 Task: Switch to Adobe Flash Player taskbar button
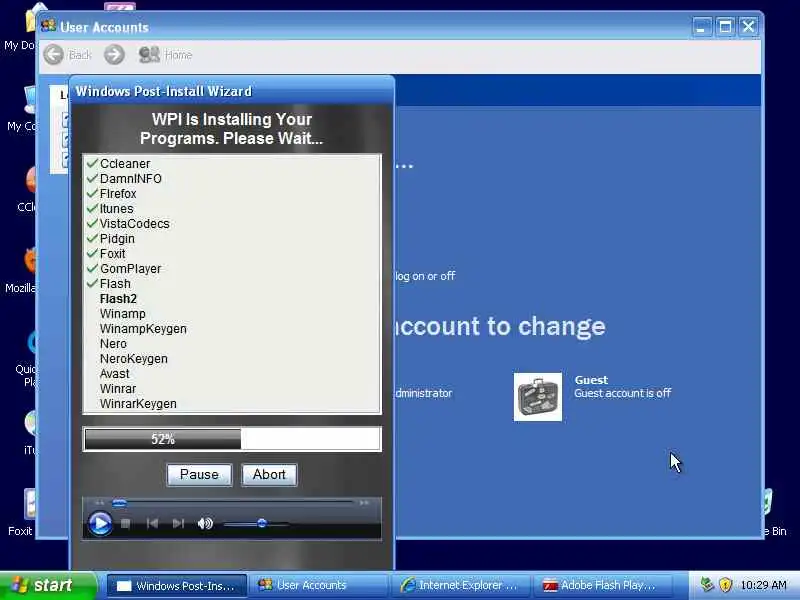click(601, 586)
